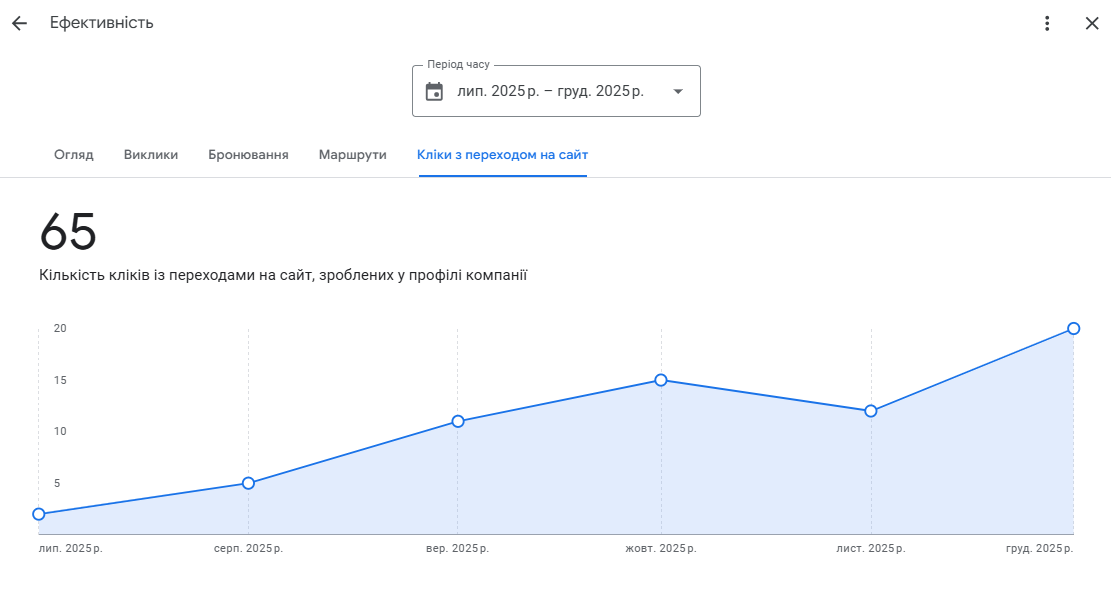Select the серп. 2025 chart point
This screenshot has height=599, width=1111.
[248, 483]
